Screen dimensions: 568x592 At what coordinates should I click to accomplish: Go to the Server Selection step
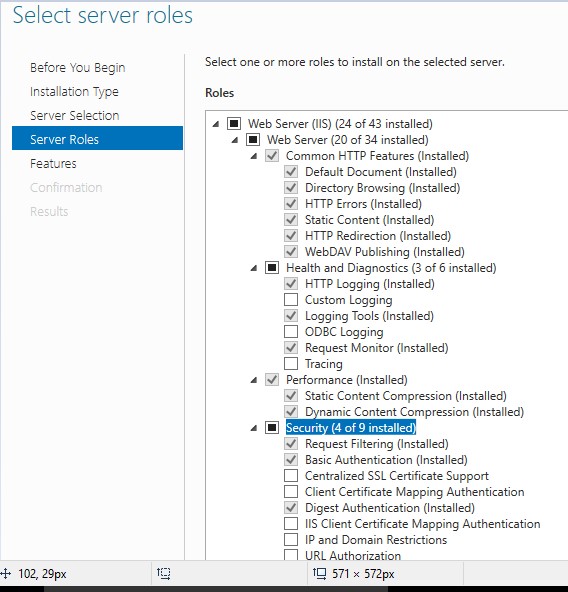[x=74, y=116]
